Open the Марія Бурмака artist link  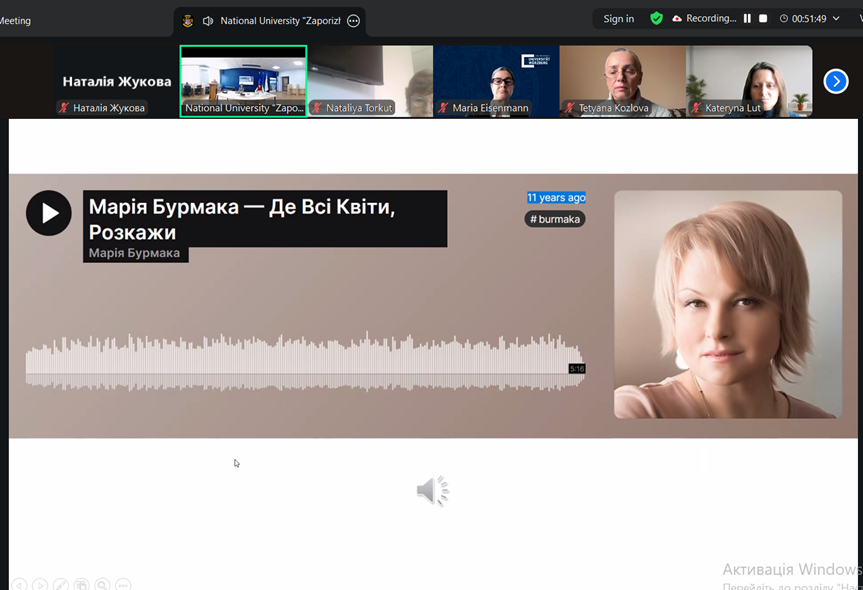click(134, 253)
